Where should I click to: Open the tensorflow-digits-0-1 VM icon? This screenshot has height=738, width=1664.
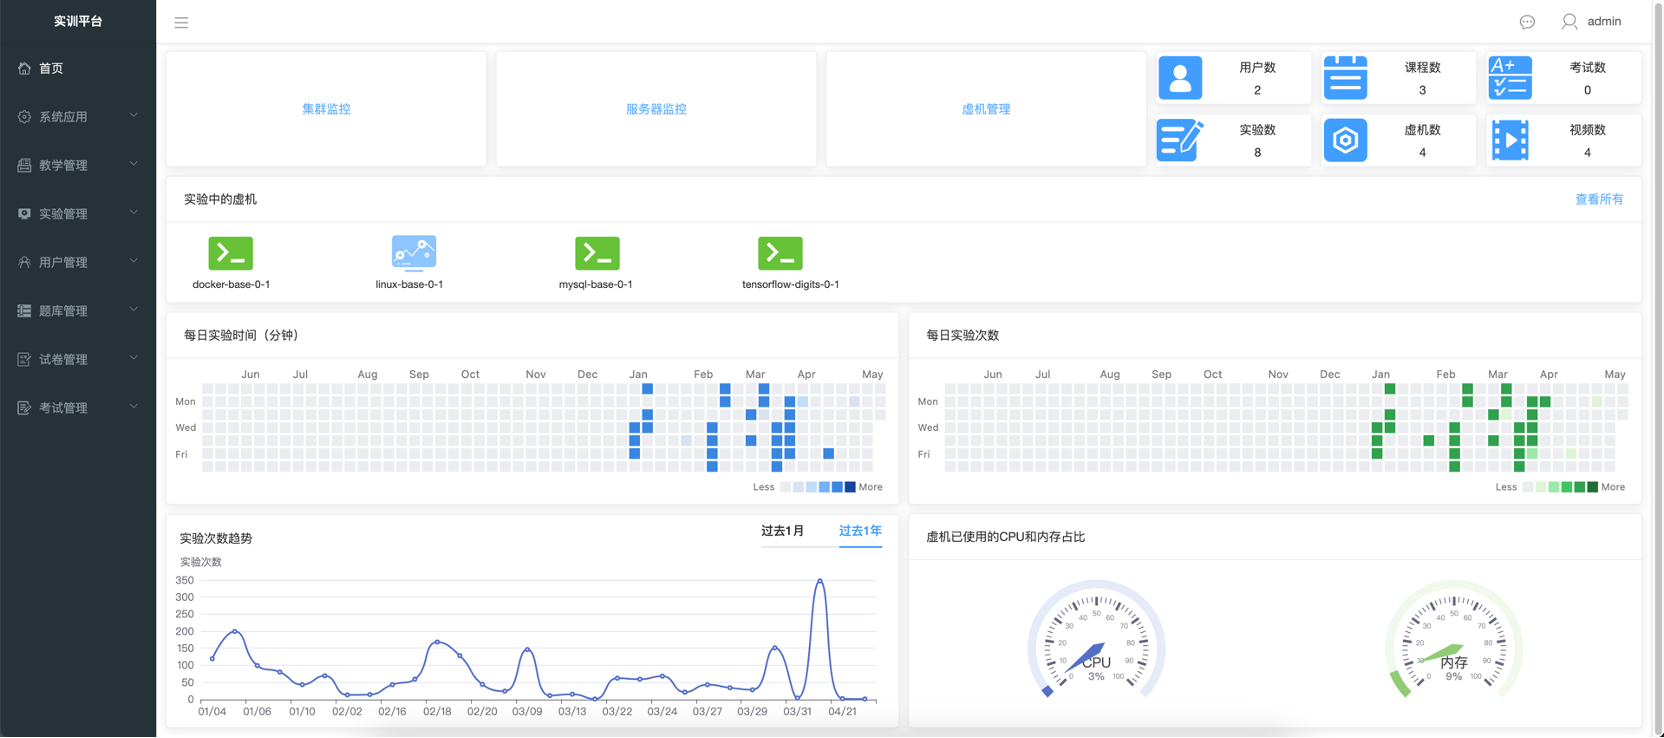[x=780, y=254]
